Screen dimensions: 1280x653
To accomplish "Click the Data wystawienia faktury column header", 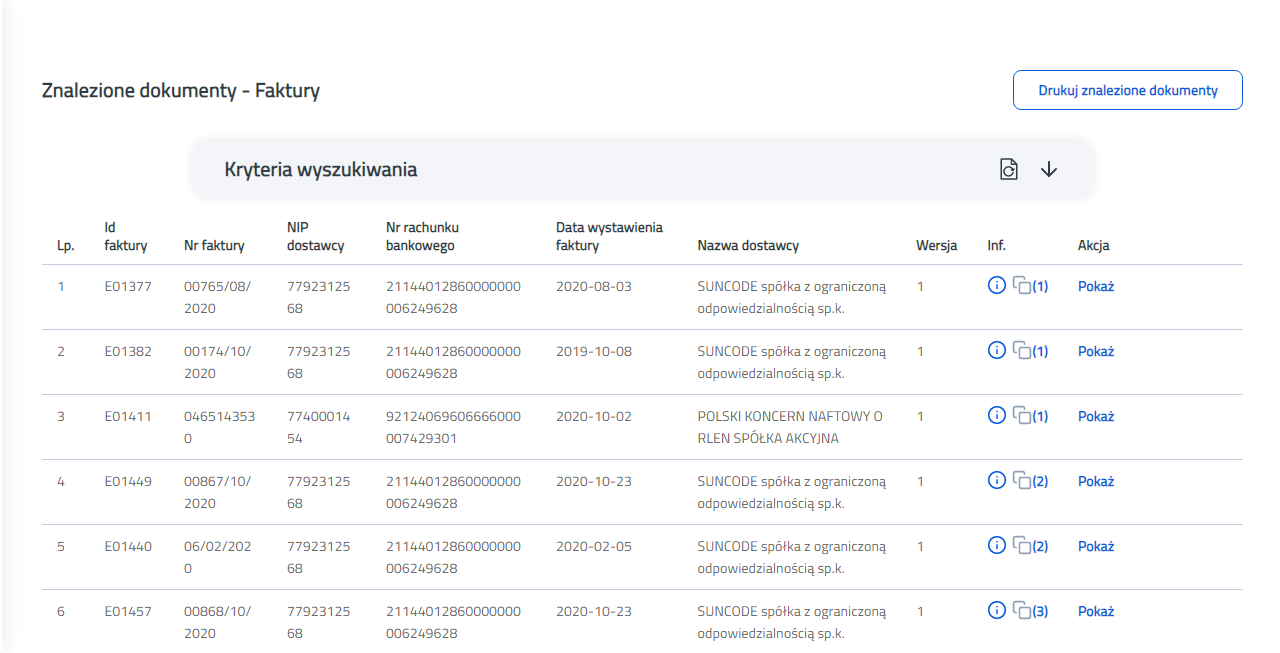I will click(x=609, y=236).
